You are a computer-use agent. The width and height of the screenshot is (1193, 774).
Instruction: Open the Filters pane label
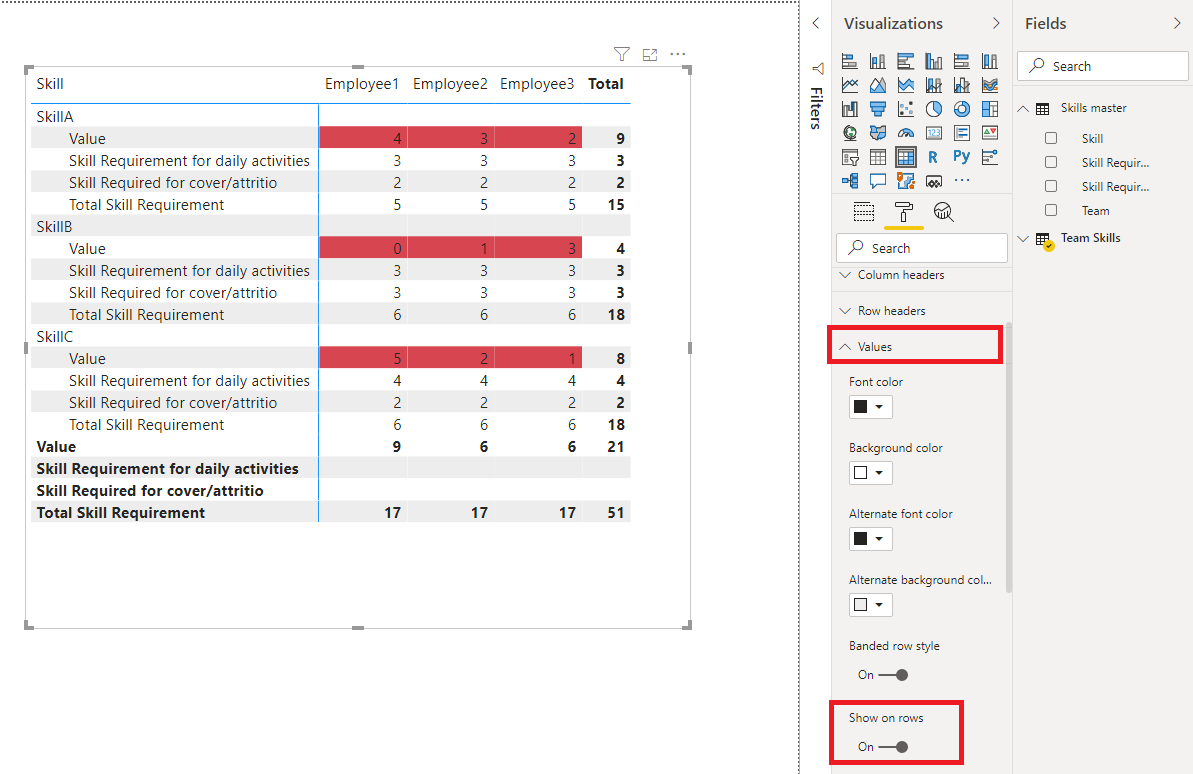tap(816, 108)
